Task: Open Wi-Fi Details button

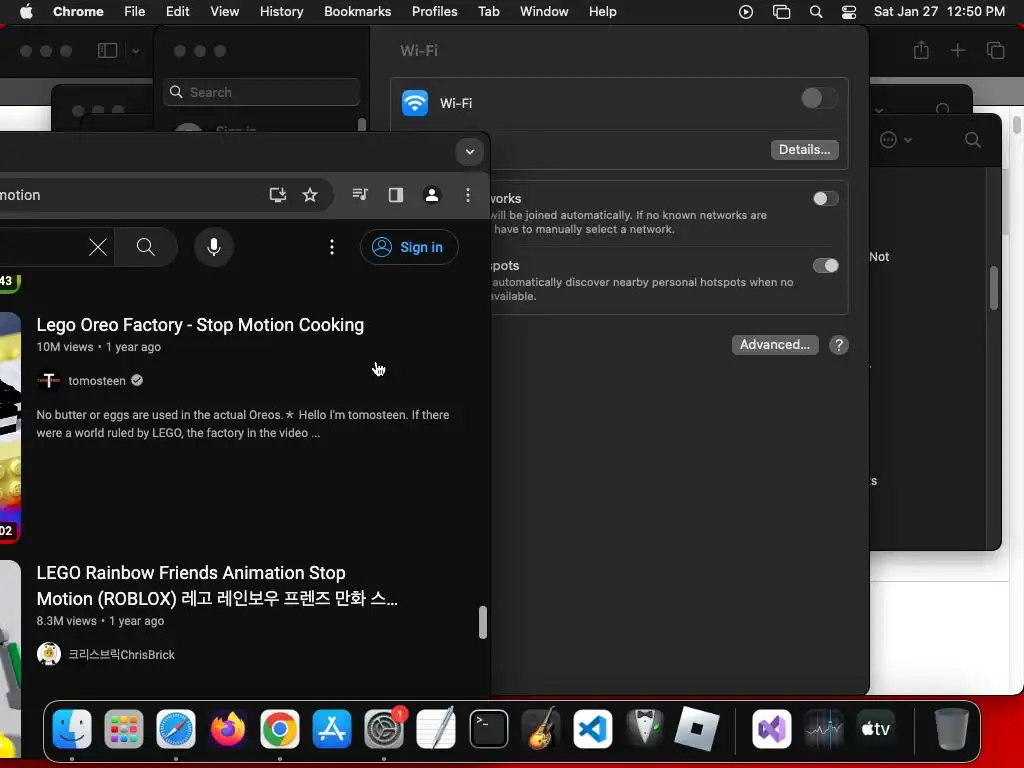Action: tap(805, 150)
